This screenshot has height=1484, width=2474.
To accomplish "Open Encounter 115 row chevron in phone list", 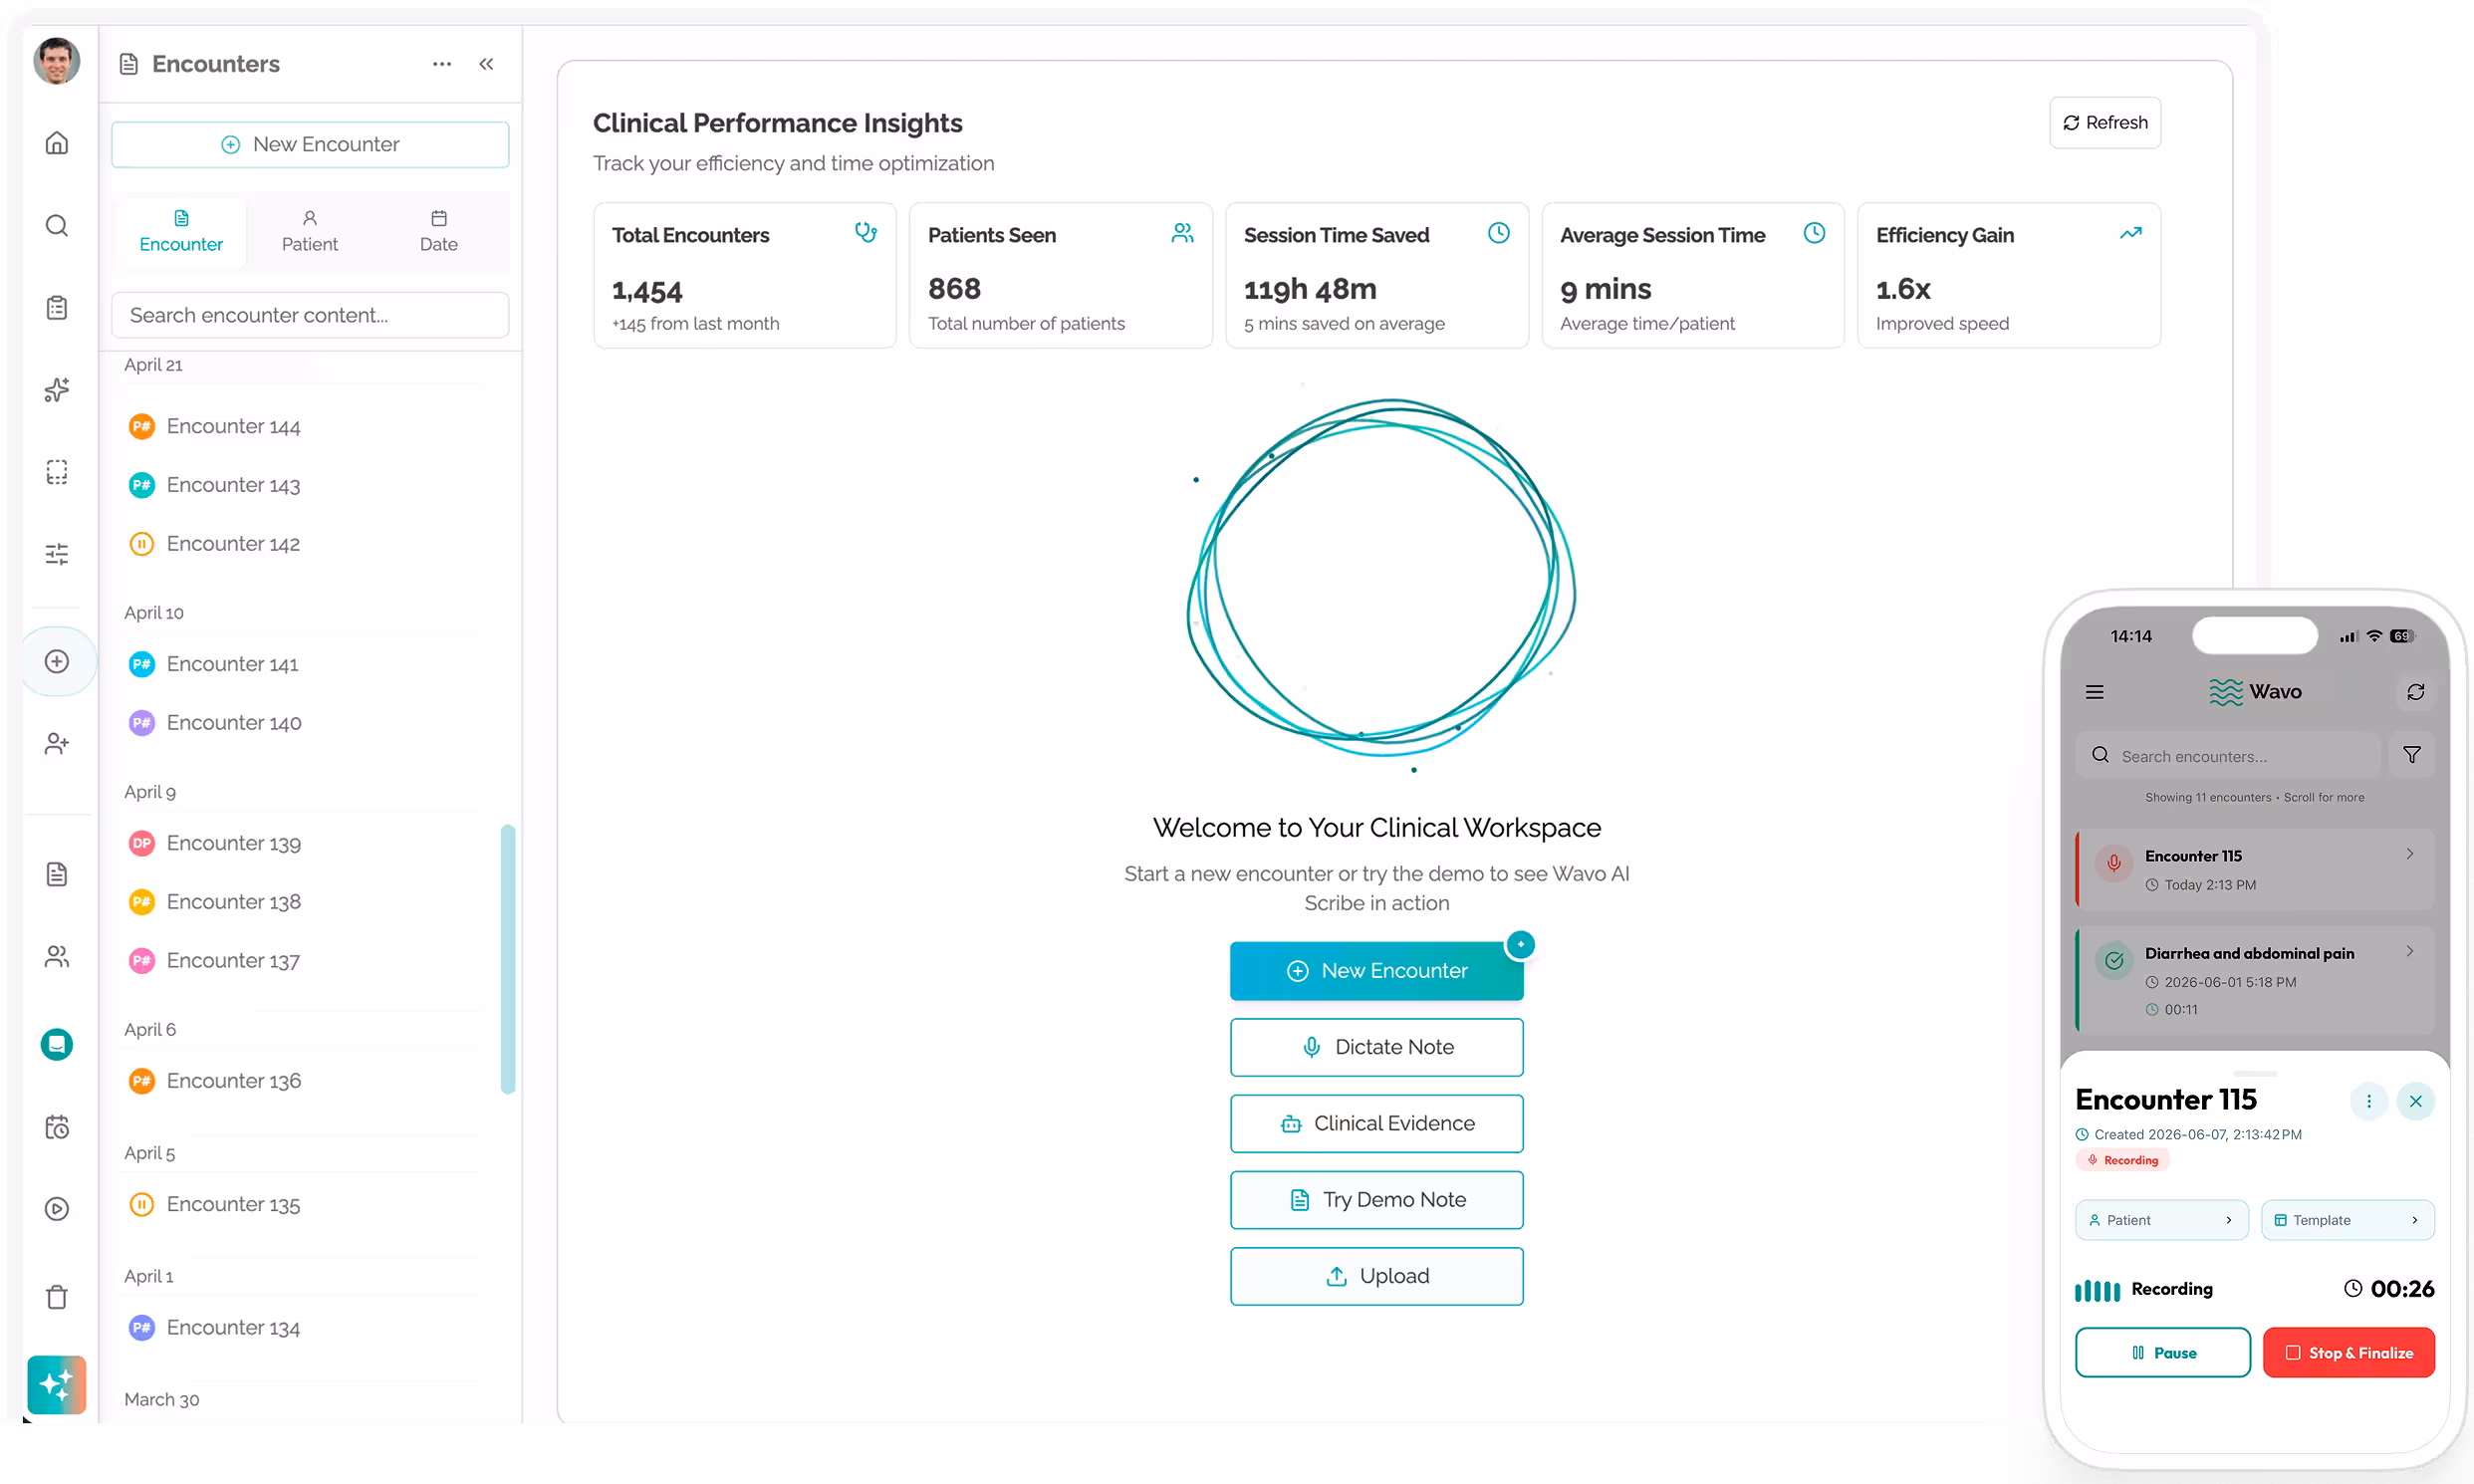I will click(2410, 854).
